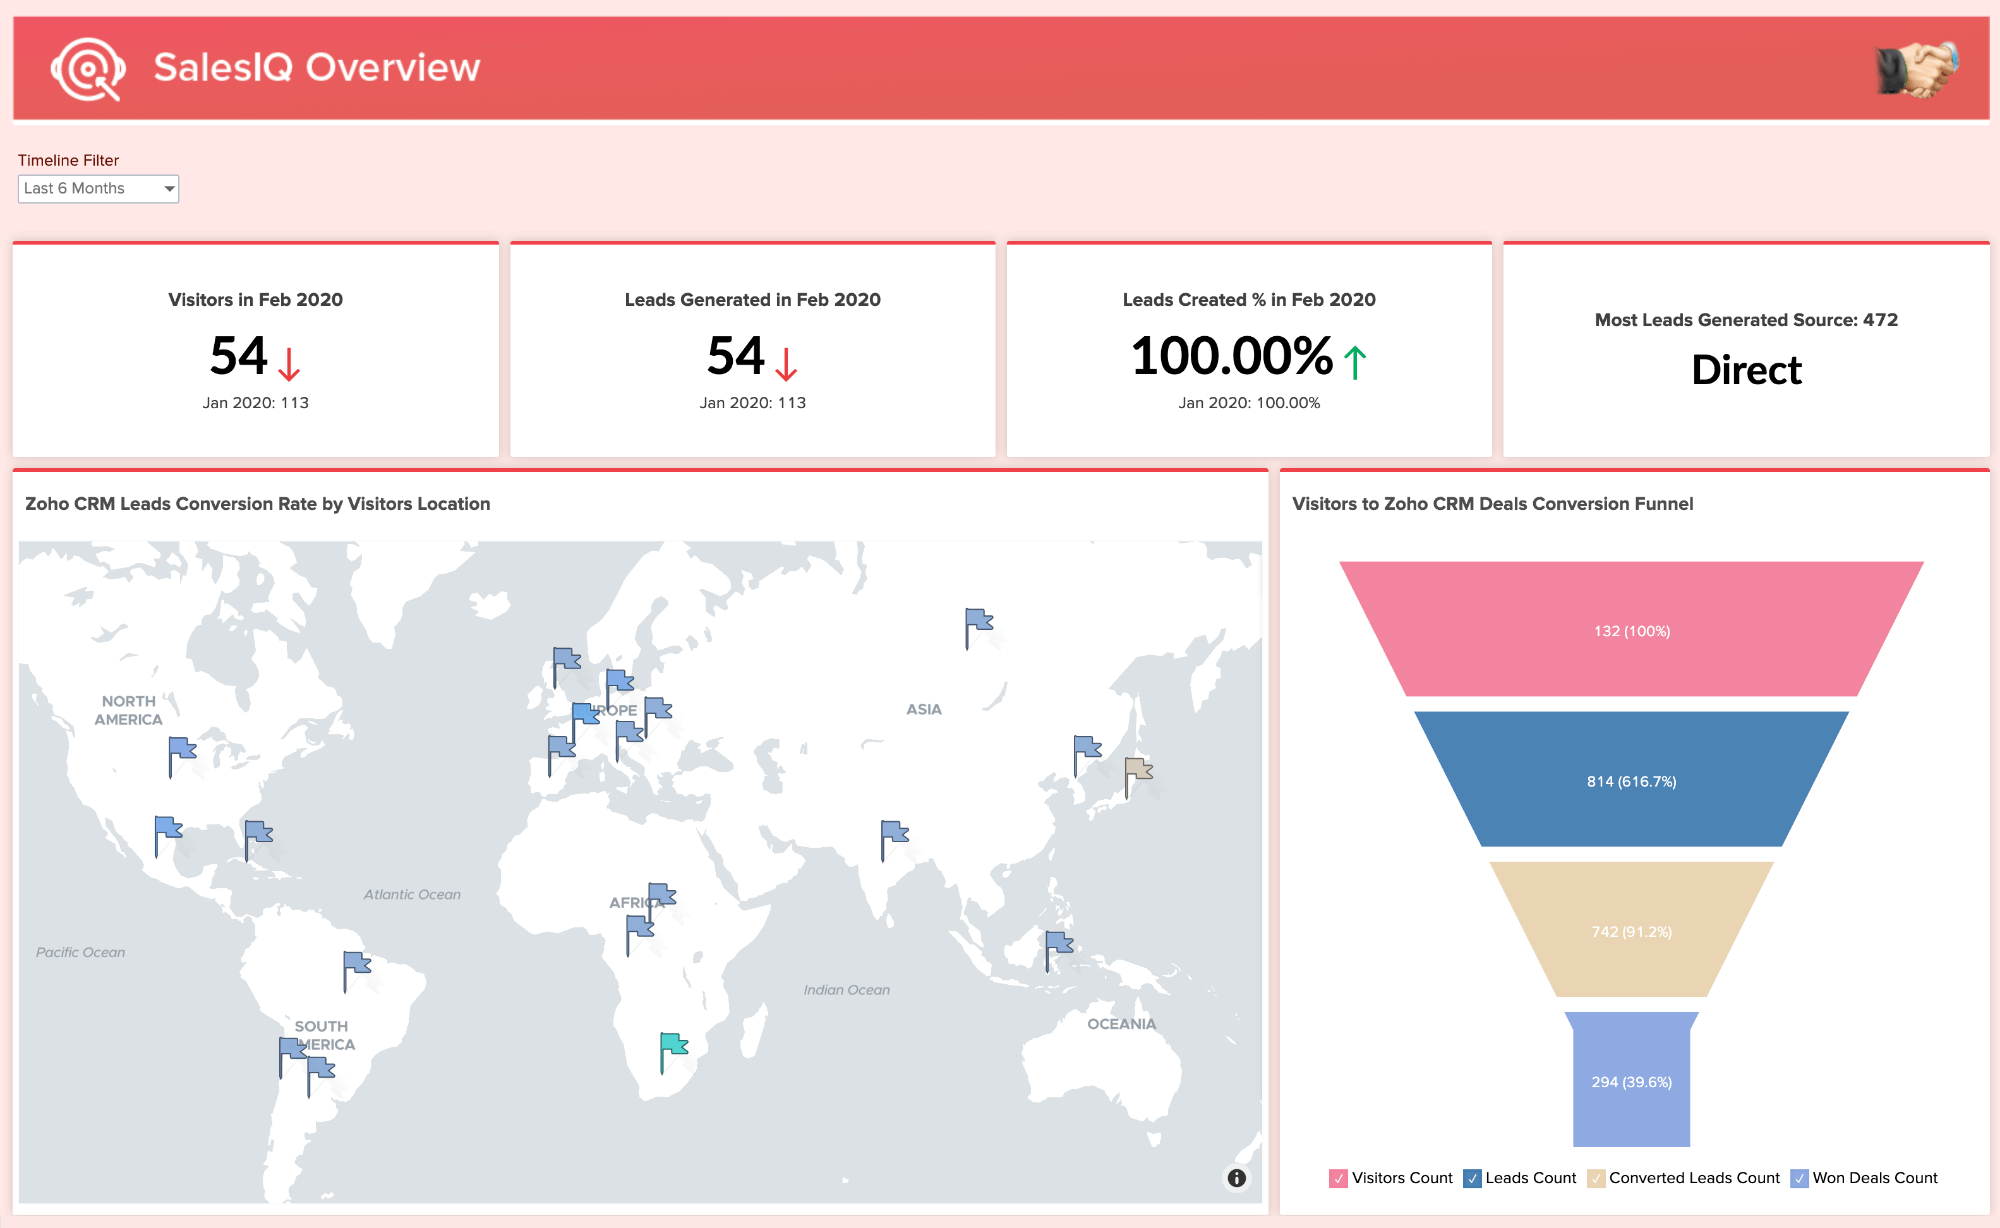Click the Most Leads Generated Source card
Screen dimensions: 2000x1228
pyautogui.click(x=1747, y=350)
